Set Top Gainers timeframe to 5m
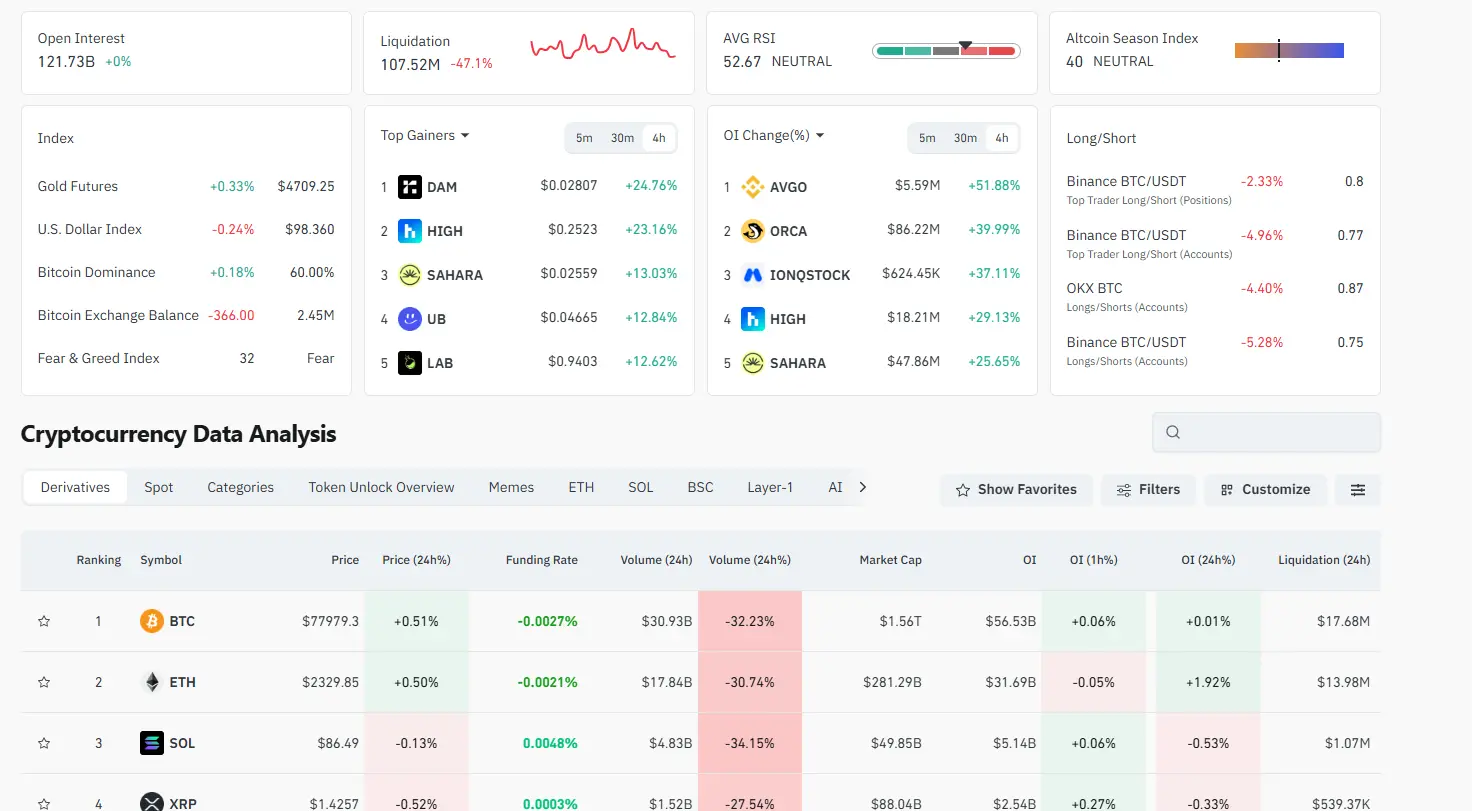This screenshot has height=811, width=1472. click(584, 138)
